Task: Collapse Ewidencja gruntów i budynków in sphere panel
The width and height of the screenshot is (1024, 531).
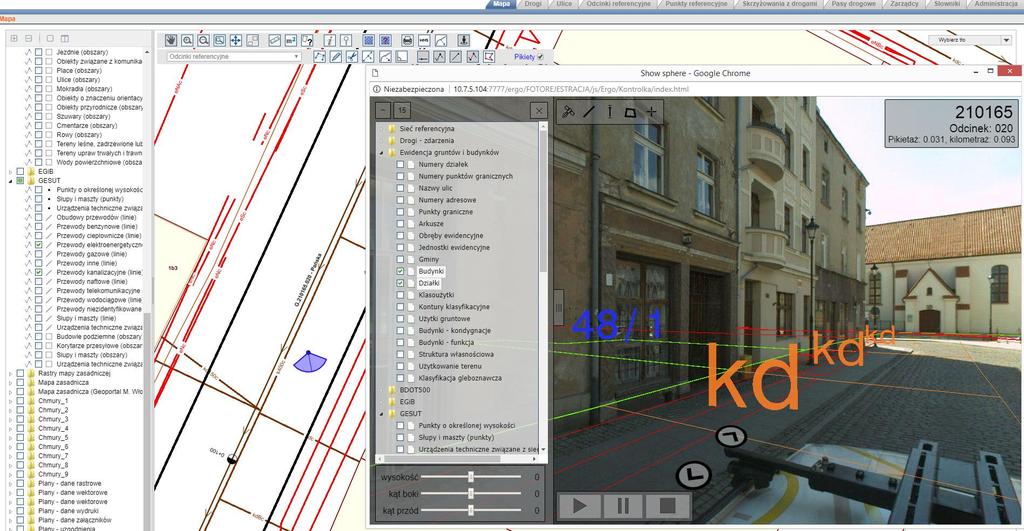Action: pos(382,153)
